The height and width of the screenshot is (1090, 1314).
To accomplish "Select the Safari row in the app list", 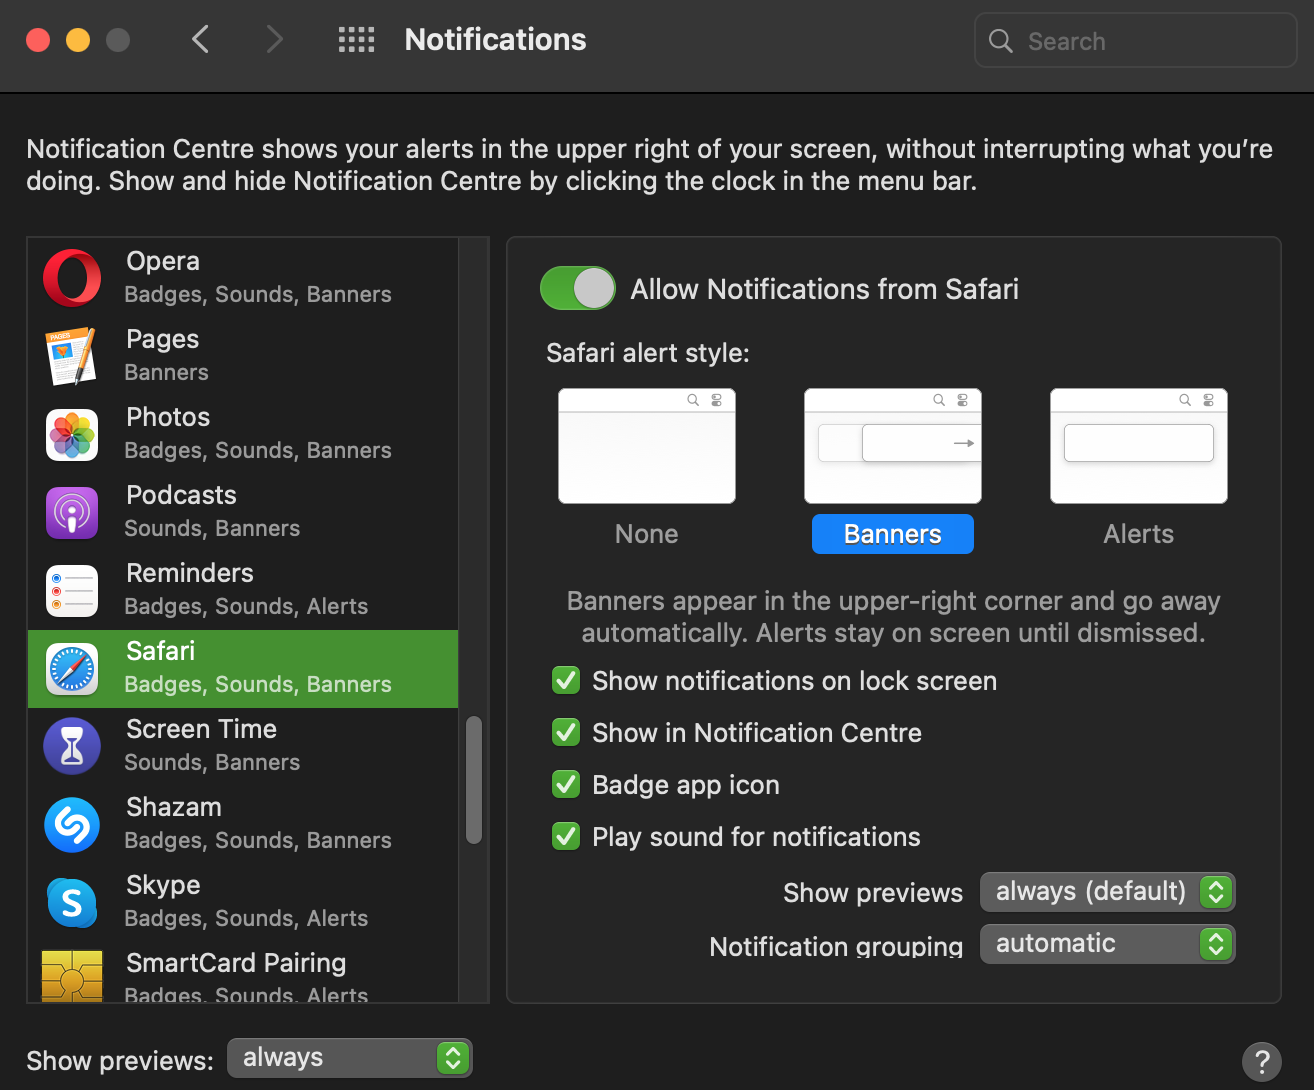I will click(x=243, y=669).
